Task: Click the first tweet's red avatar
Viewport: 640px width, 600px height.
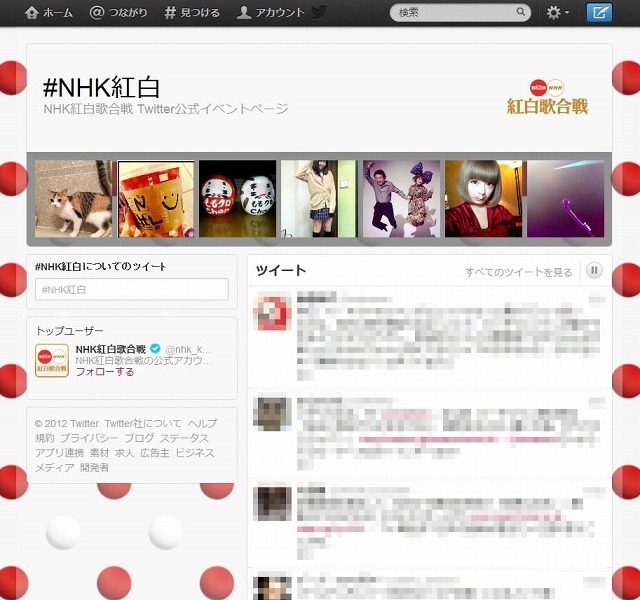Action: tap(272, 312)
